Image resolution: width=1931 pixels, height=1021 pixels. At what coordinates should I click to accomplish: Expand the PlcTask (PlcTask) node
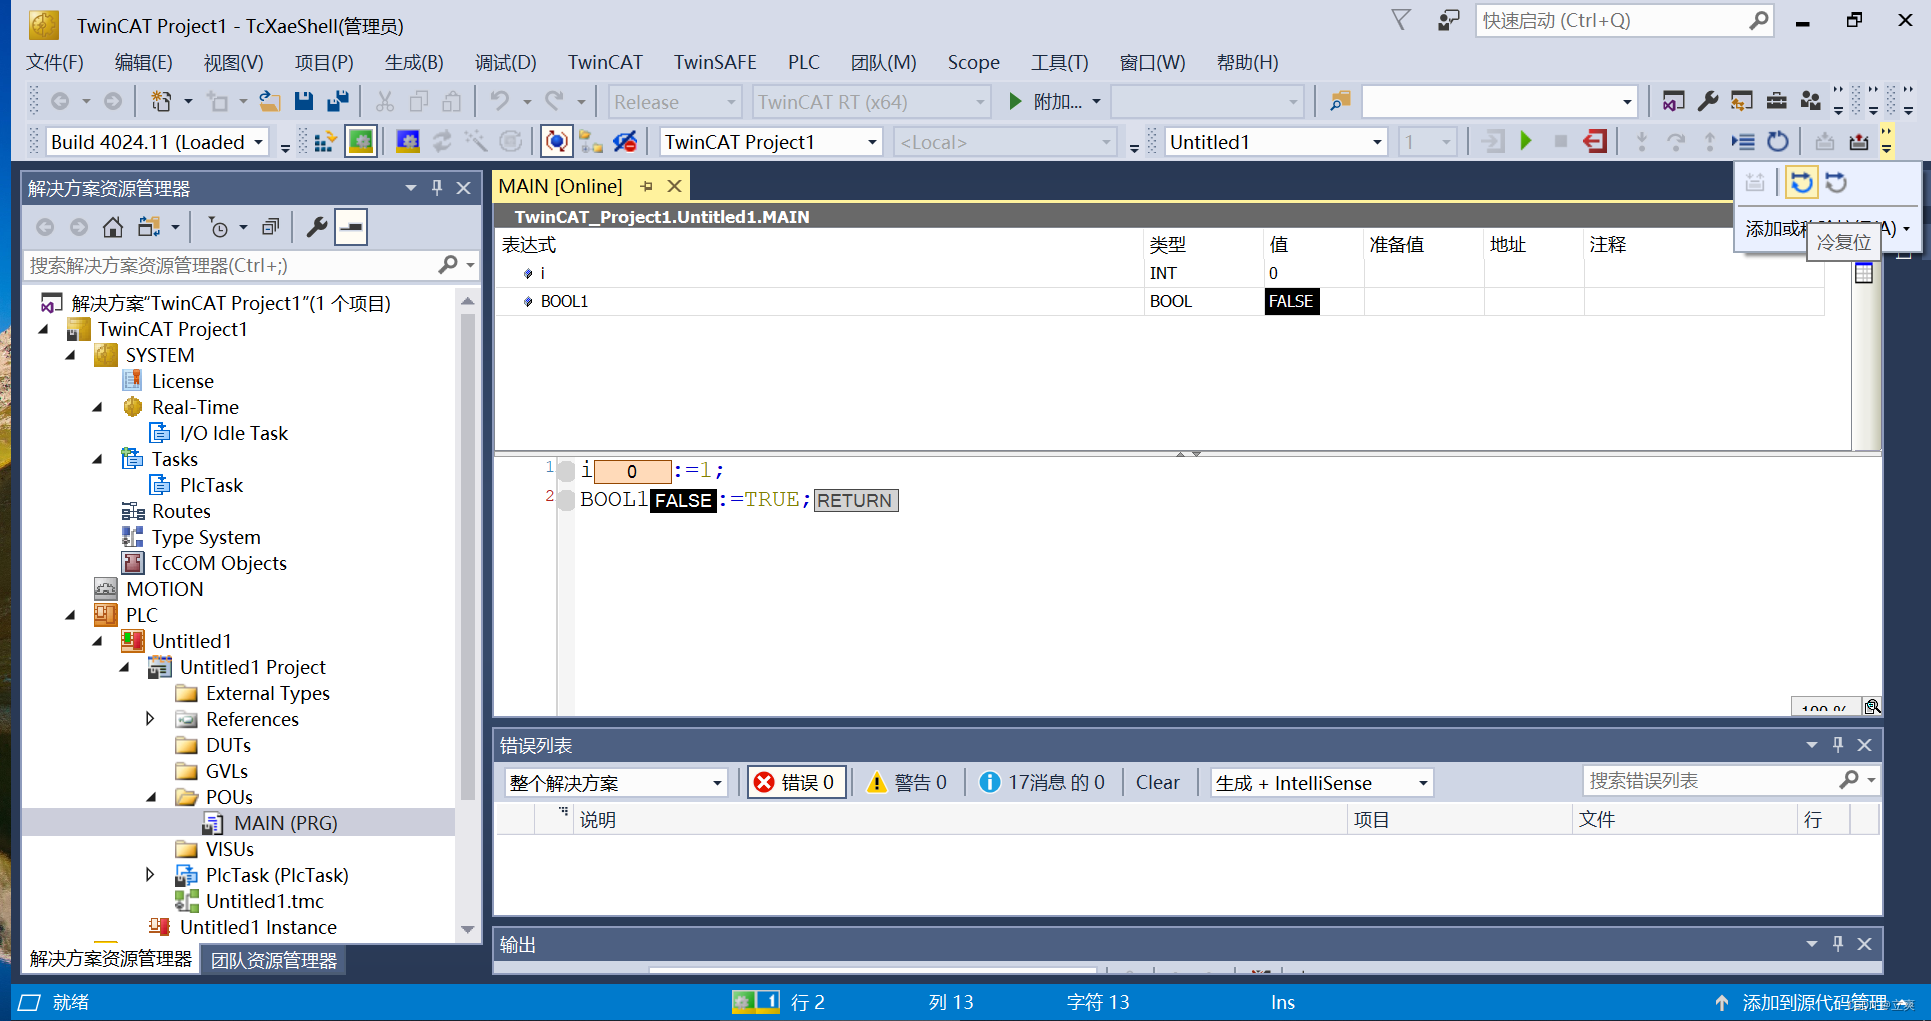pyautogui.click(x=150, y=875)
